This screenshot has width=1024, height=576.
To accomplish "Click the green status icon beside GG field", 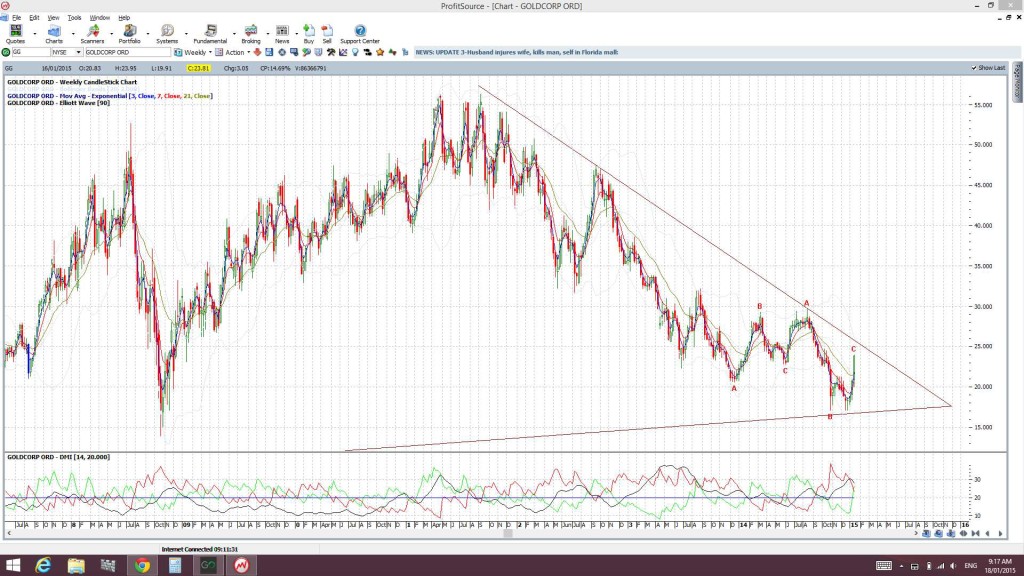I will (x=6, y=52).
